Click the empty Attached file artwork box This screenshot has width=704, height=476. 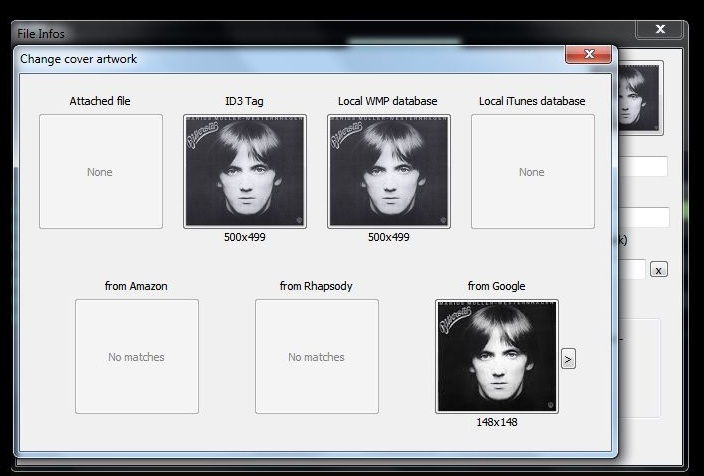[x=101, y=172]
